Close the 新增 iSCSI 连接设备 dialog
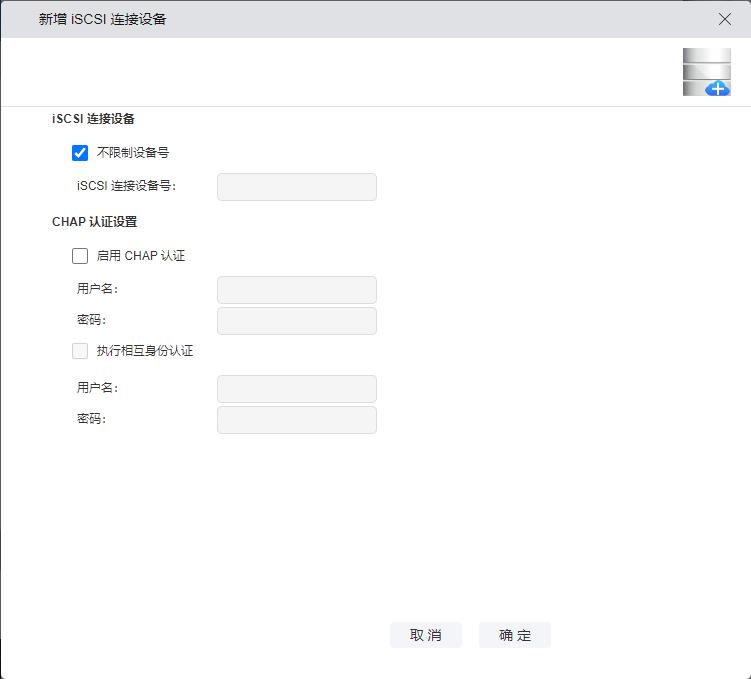Screen dimensions: 751x679 click(725, 19)
